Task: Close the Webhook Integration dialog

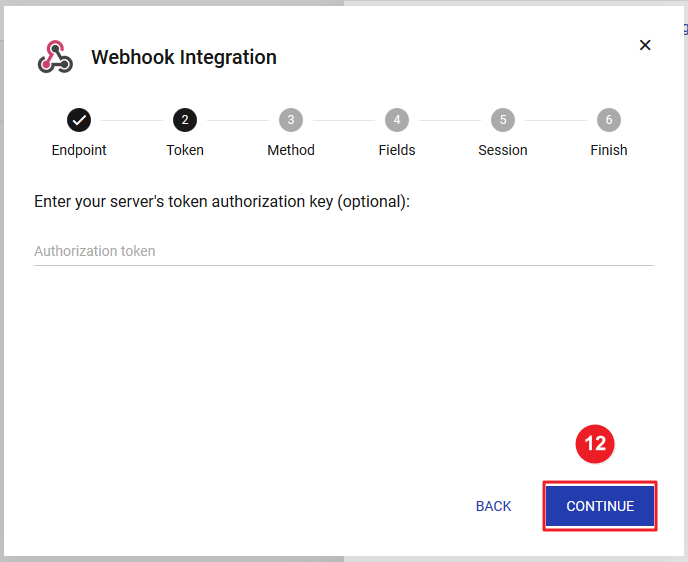Action: pos(645,45)
